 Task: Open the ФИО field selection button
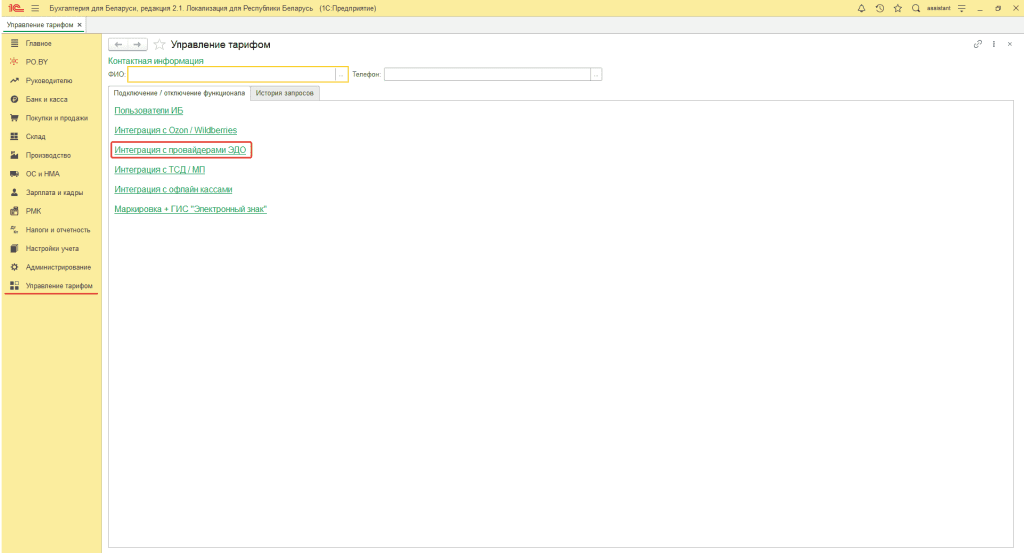(342, 74)
